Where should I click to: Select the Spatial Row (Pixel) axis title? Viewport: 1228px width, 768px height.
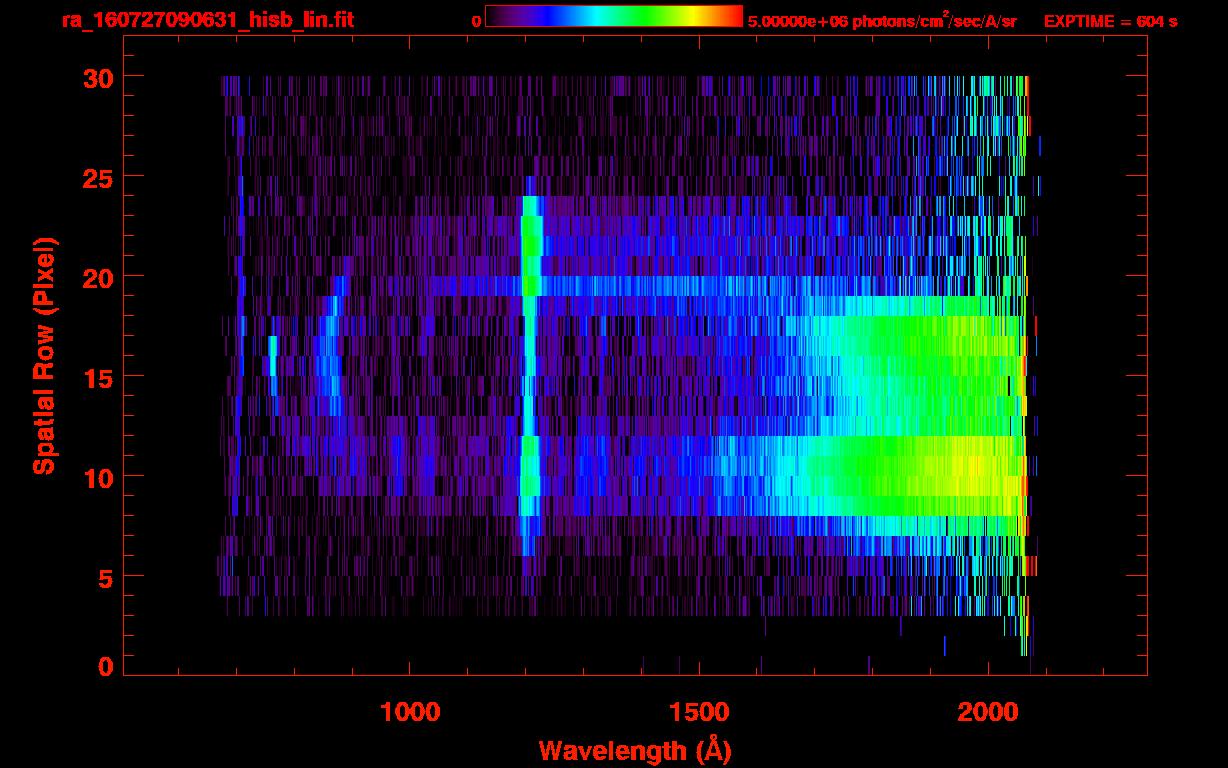44,355
